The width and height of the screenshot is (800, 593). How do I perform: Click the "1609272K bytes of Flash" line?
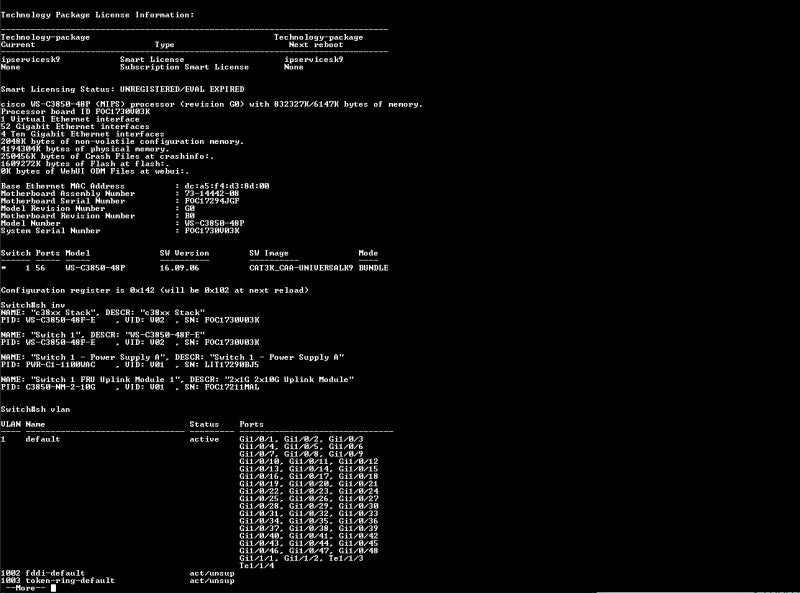tap(85, 164)
